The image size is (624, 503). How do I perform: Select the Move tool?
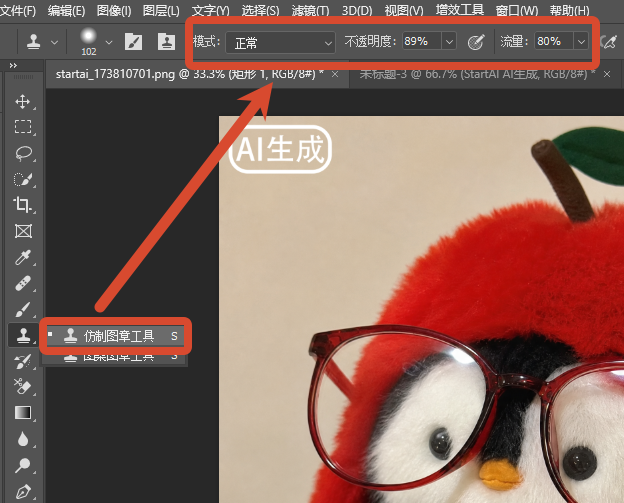coord(23,101)
